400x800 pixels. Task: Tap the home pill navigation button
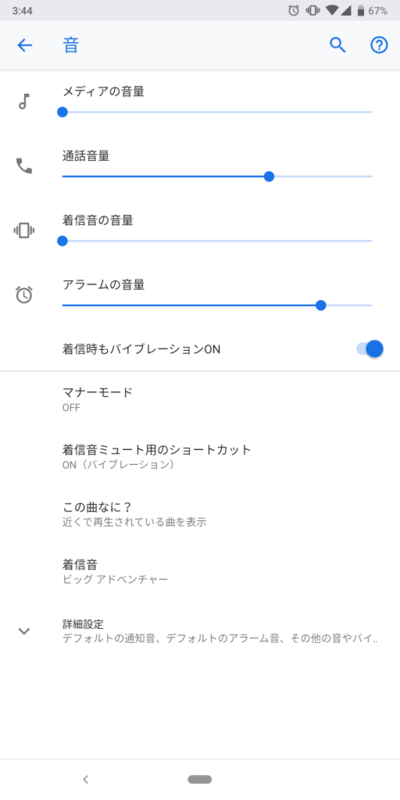pyautogui.click(x=199, y=779)
